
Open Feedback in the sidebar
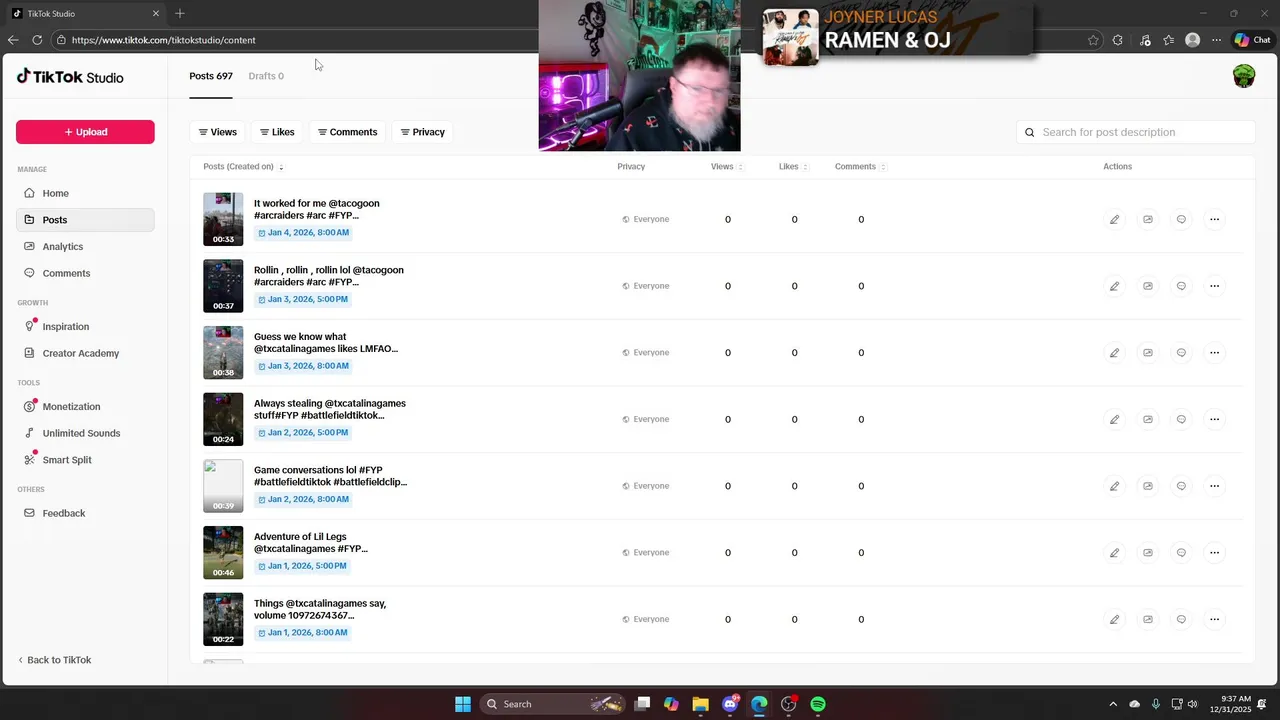point(85,513)
